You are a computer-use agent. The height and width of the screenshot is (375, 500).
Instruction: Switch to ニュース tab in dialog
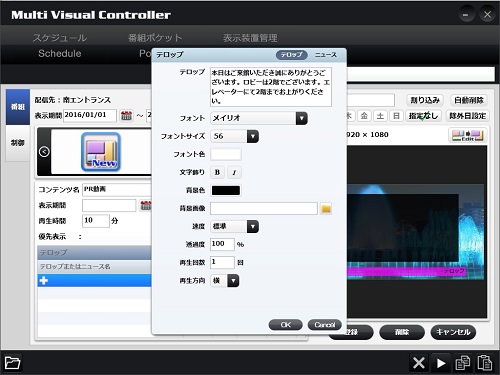326,55
